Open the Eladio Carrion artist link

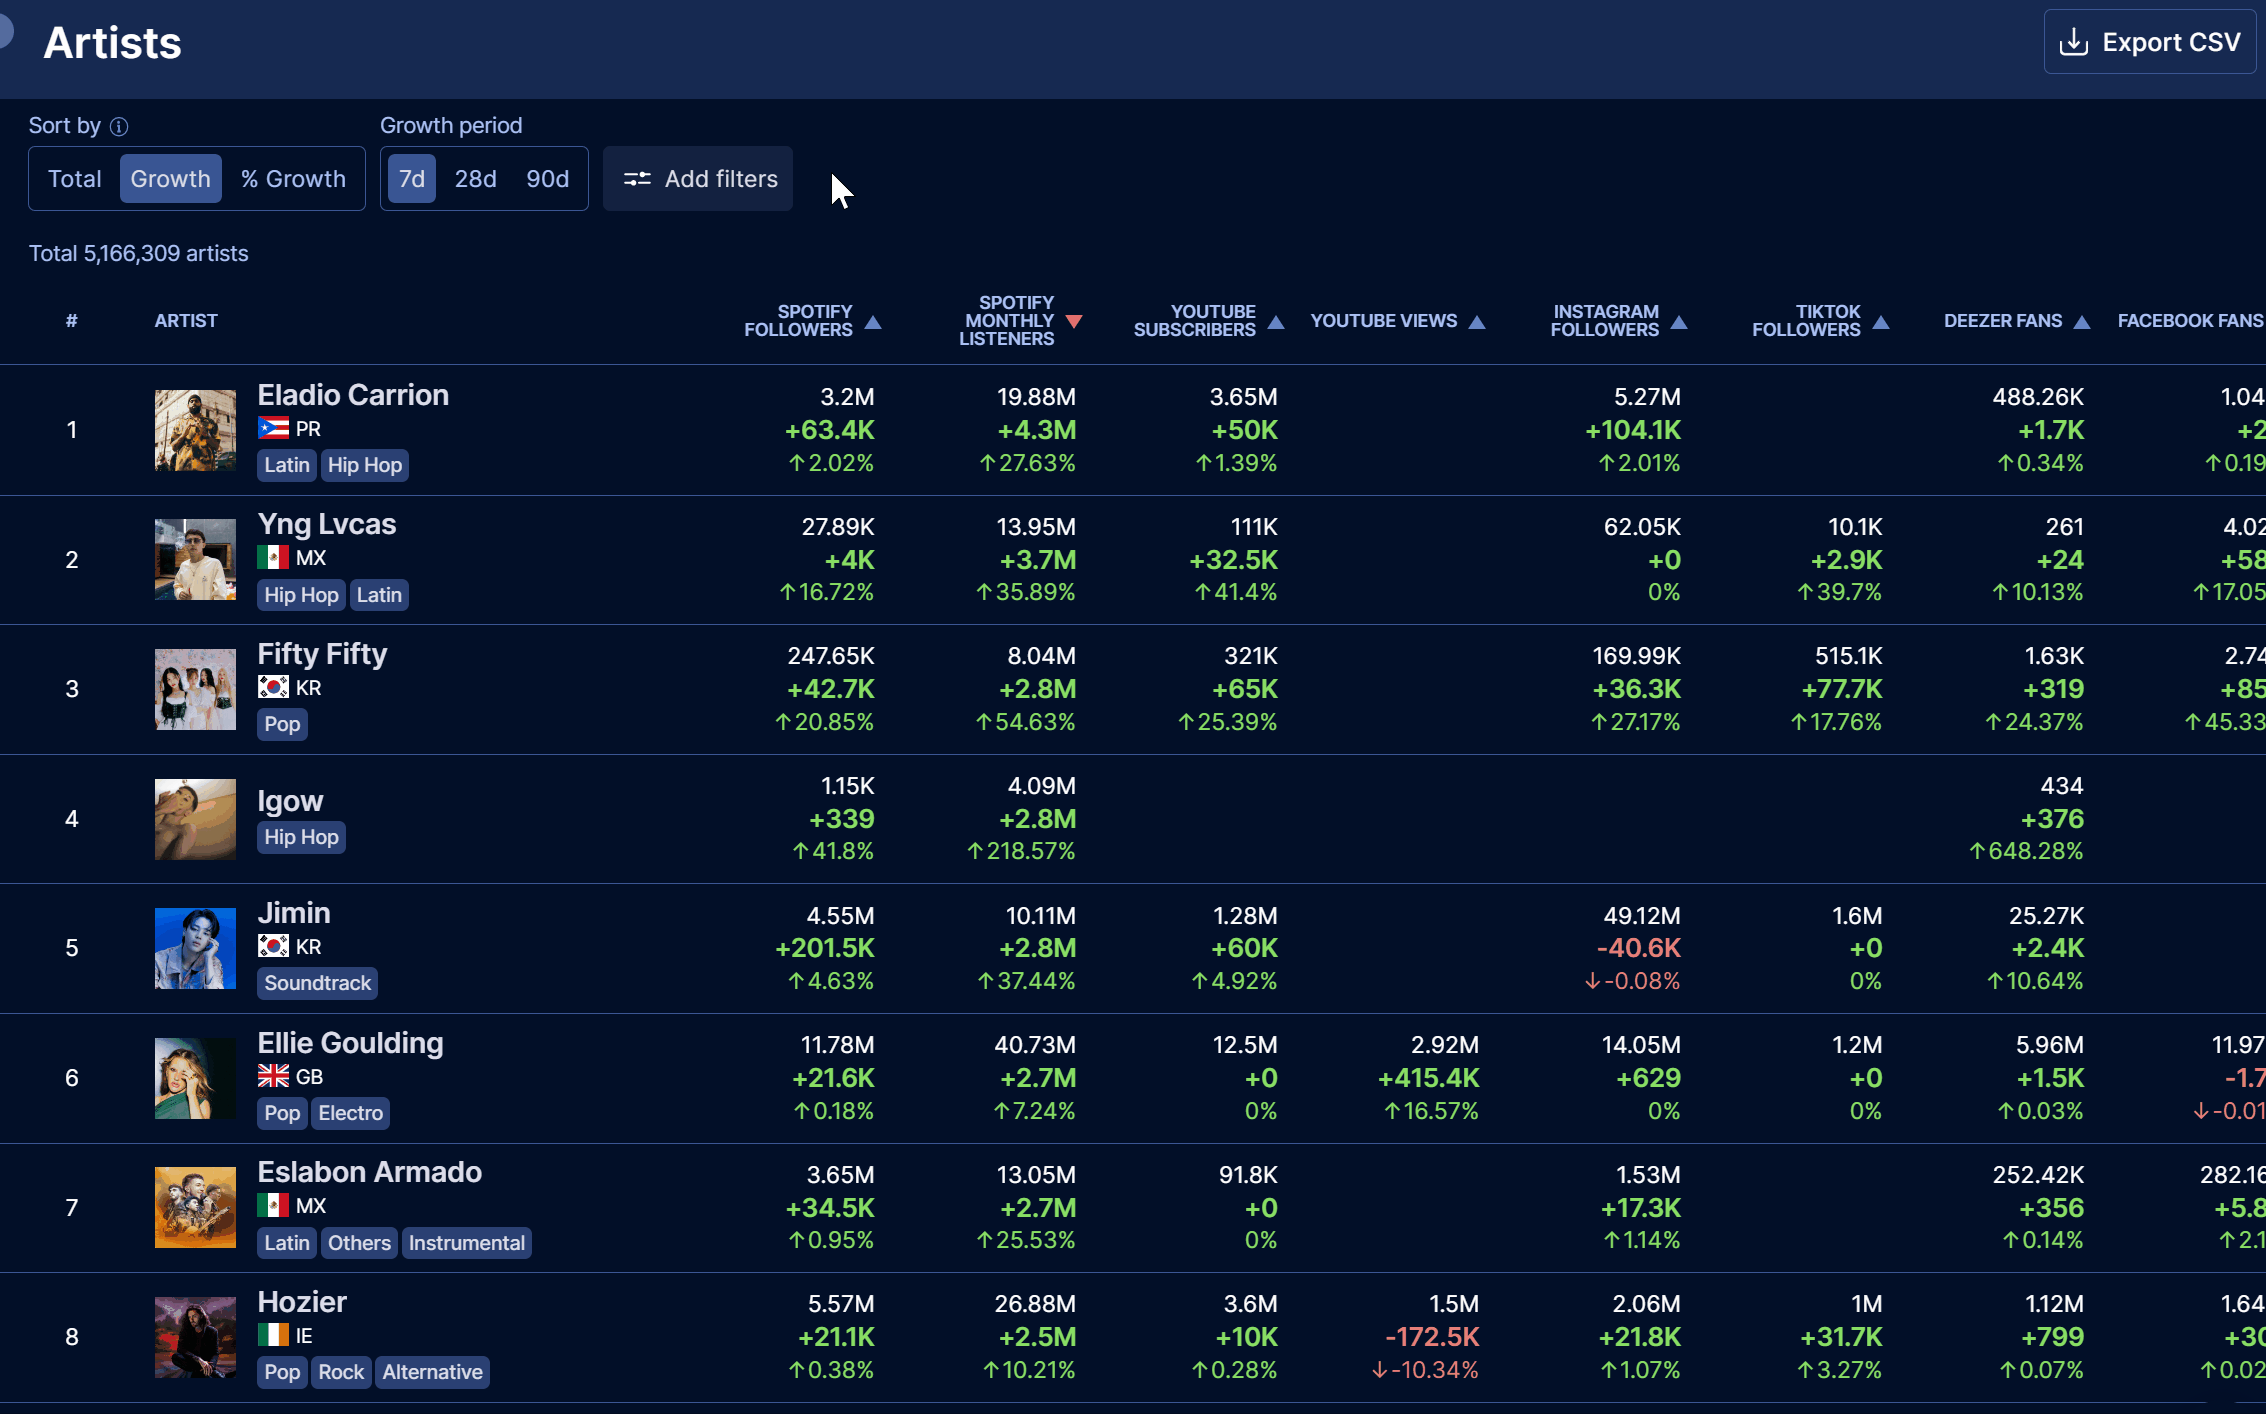353,395
